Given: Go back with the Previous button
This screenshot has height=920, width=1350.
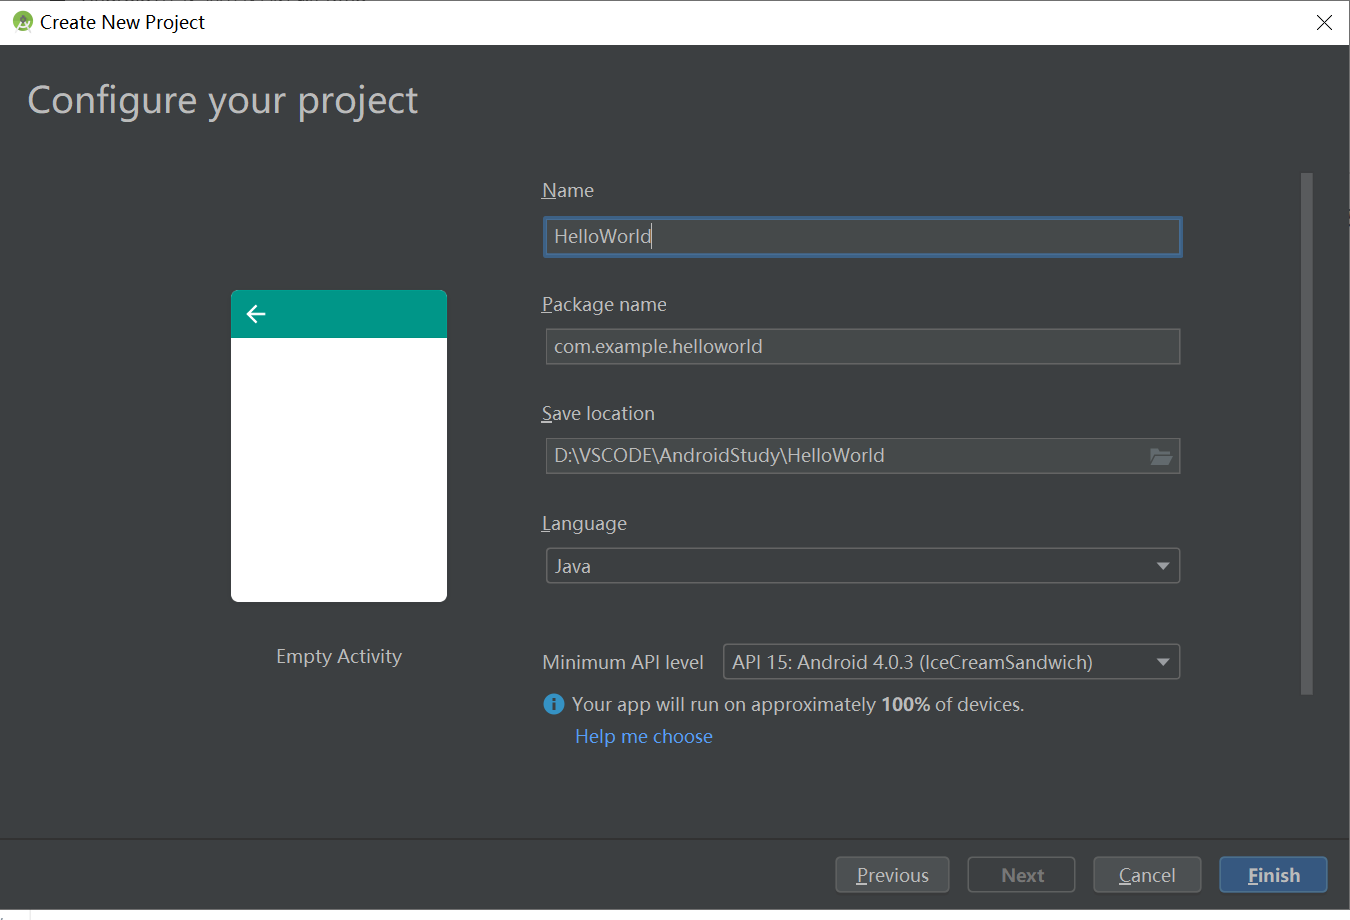Looking at the screenshot, I should [892, 875].
